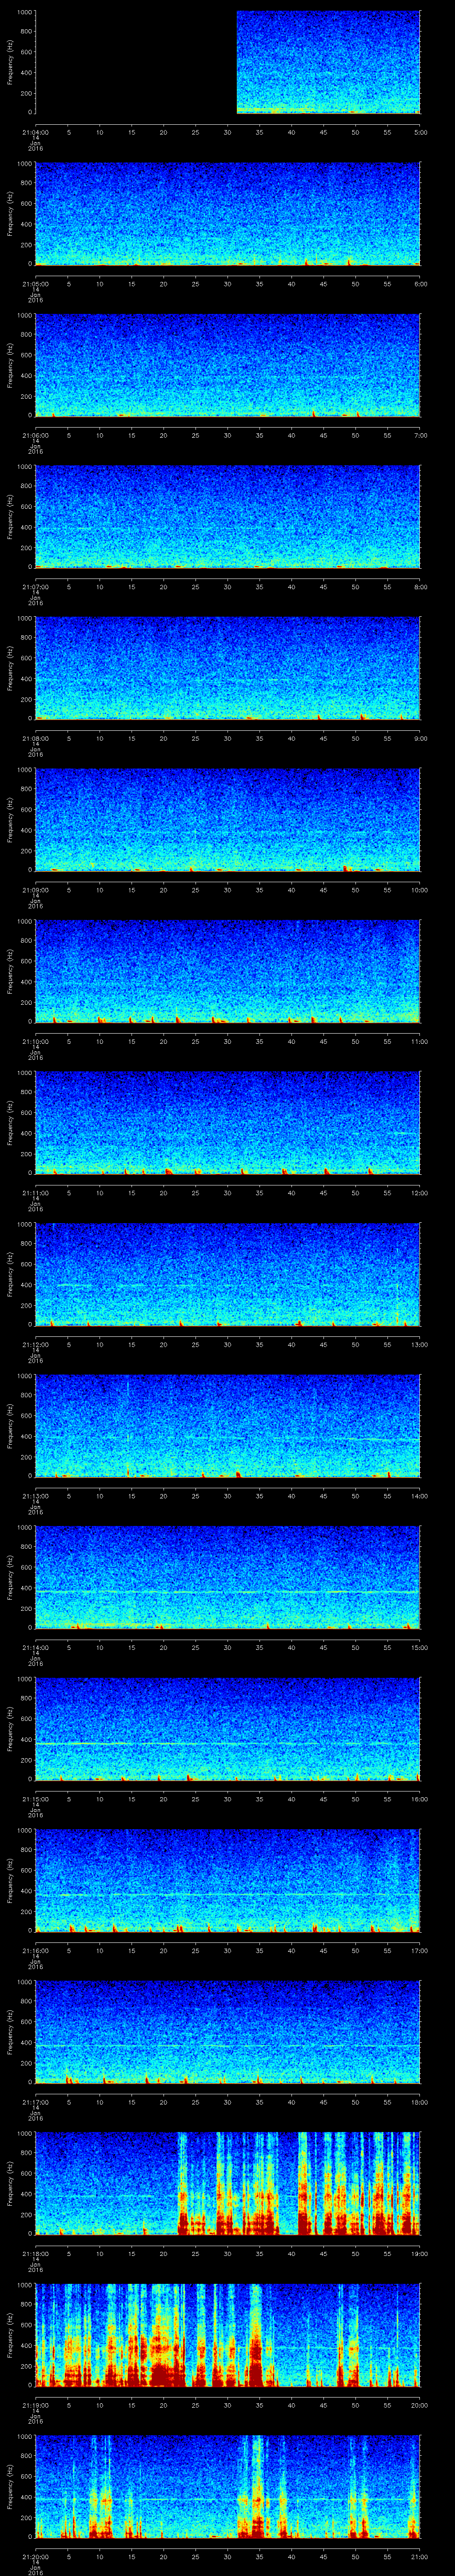Click the '16:00' end time label

point(420,1799)
